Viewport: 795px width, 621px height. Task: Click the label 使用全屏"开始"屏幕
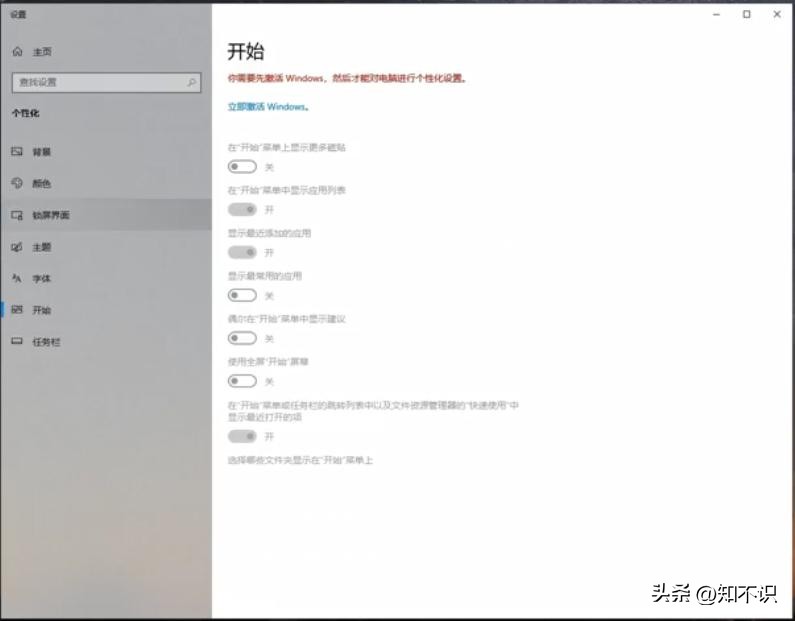pos(268,361)
